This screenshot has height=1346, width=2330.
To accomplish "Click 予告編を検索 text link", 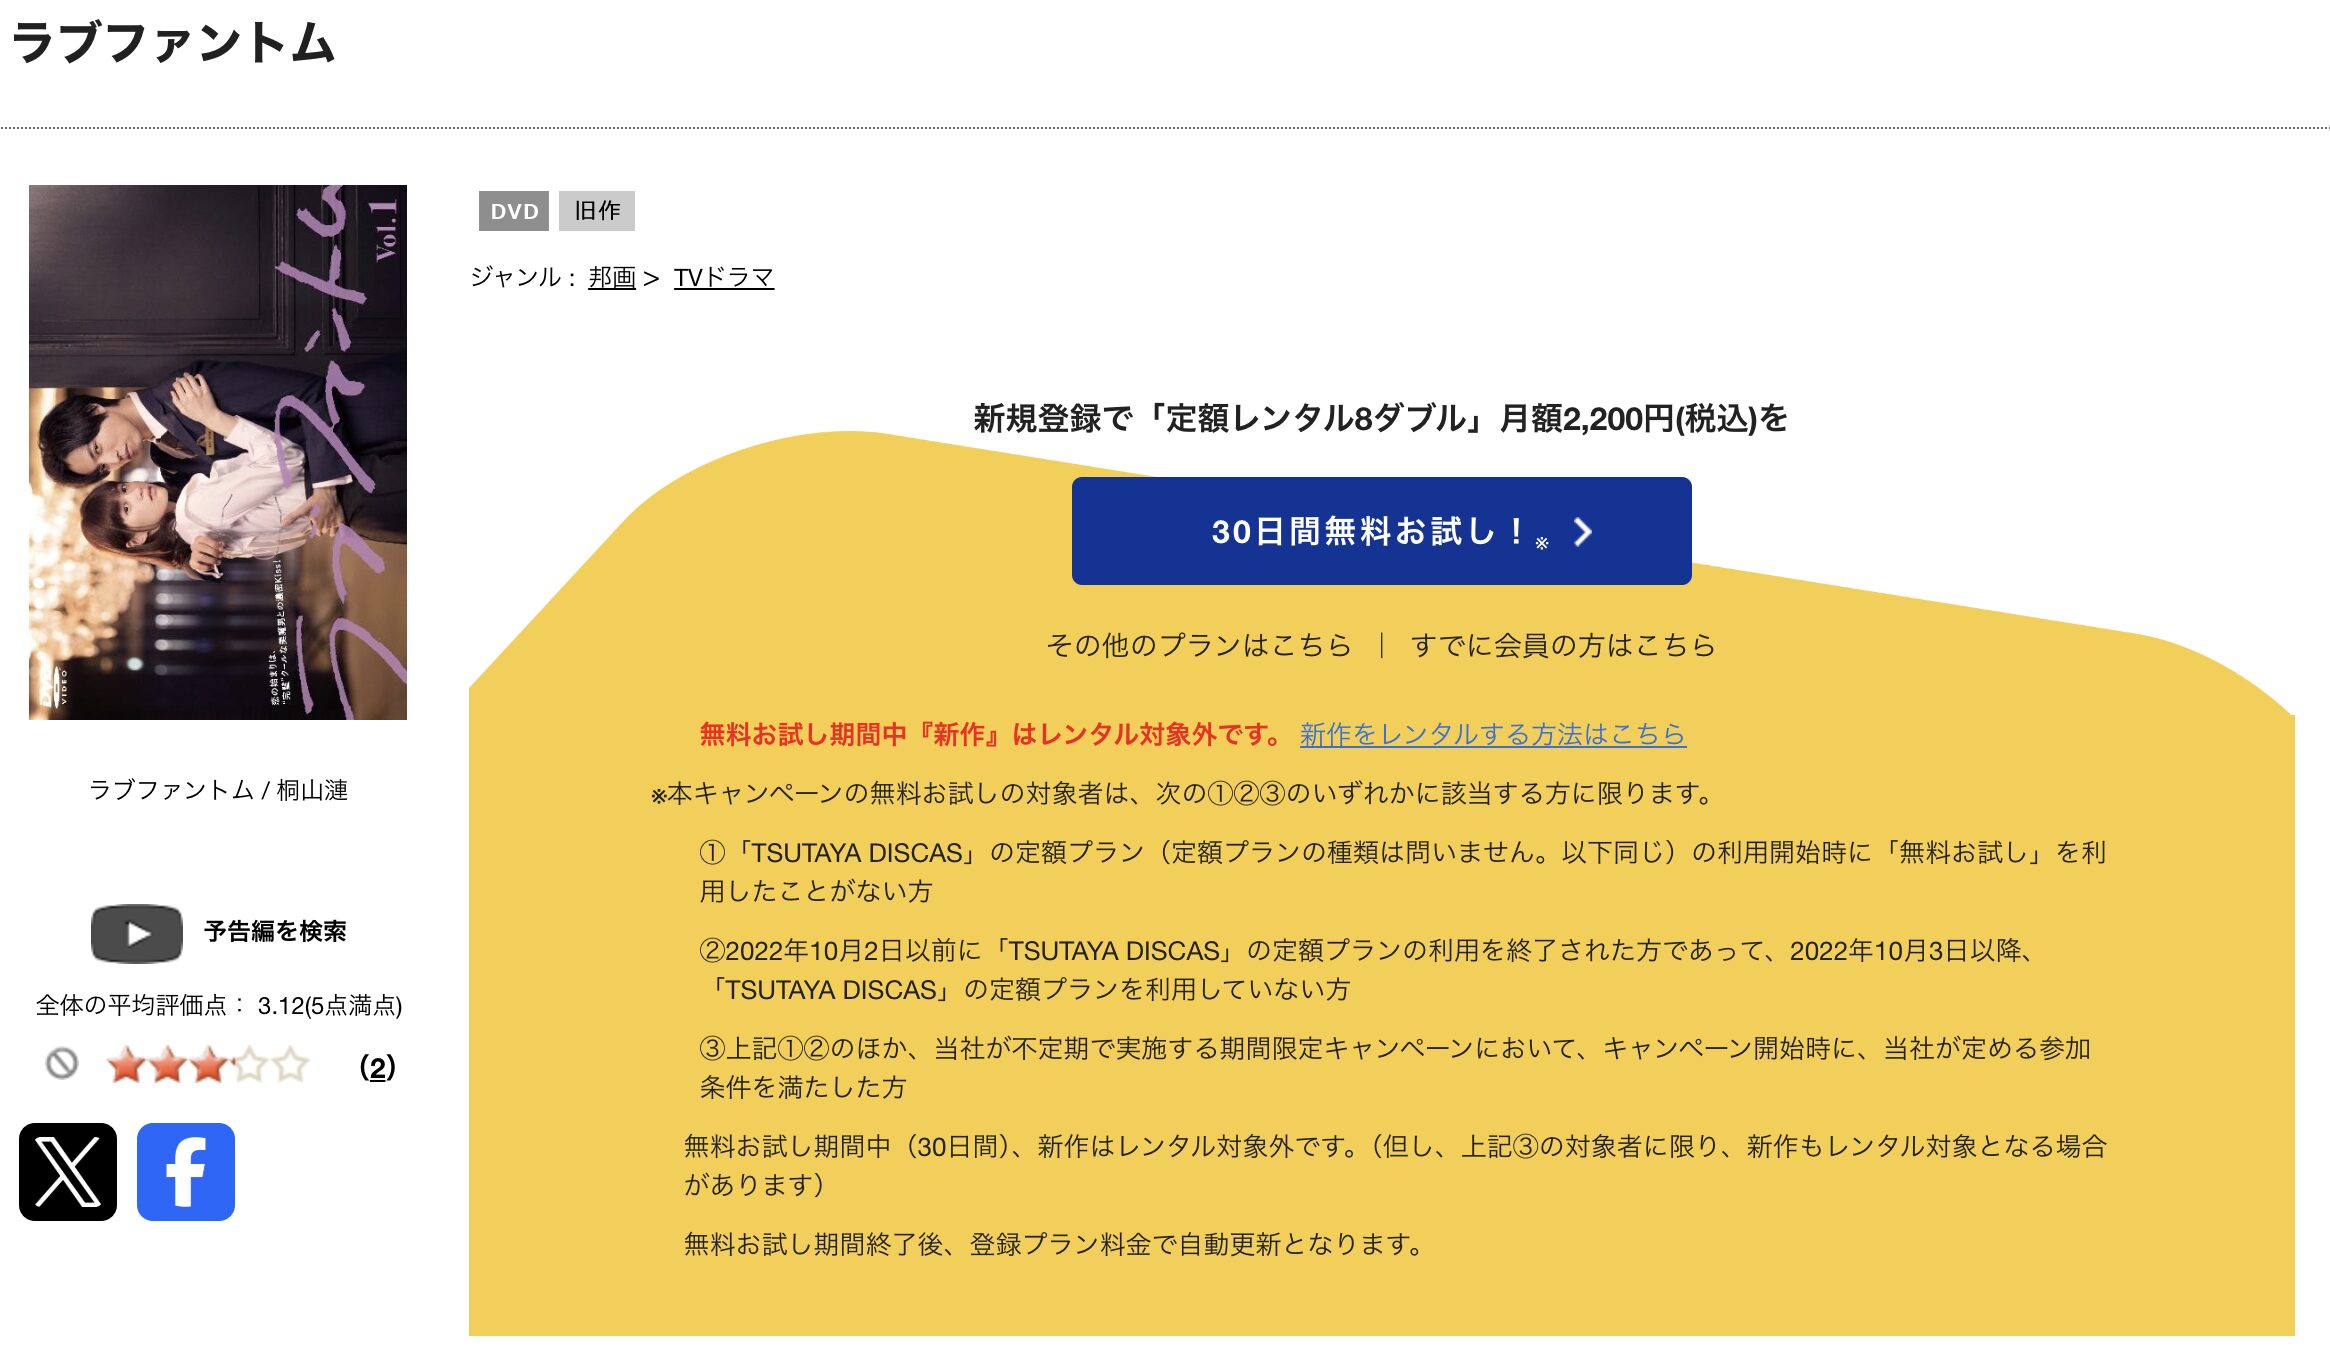I will (x=275, y=931).
